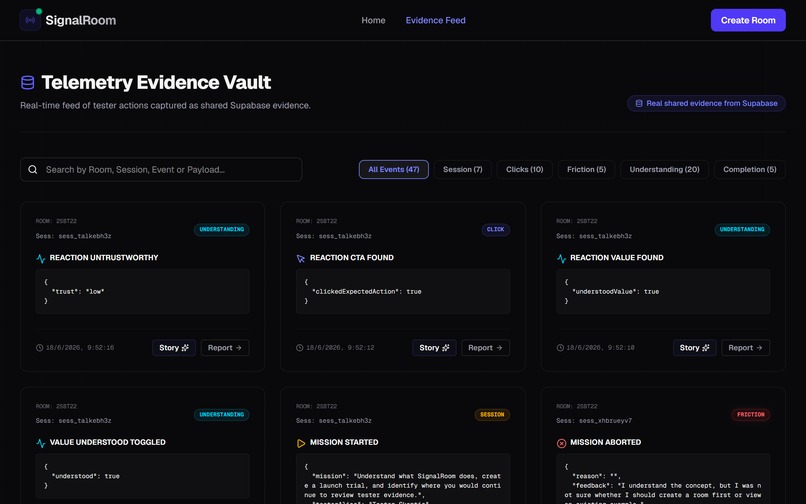Open Story for REACTION UNTRUSTWORTHY card
806x504 pixels.
click(174, 348)
